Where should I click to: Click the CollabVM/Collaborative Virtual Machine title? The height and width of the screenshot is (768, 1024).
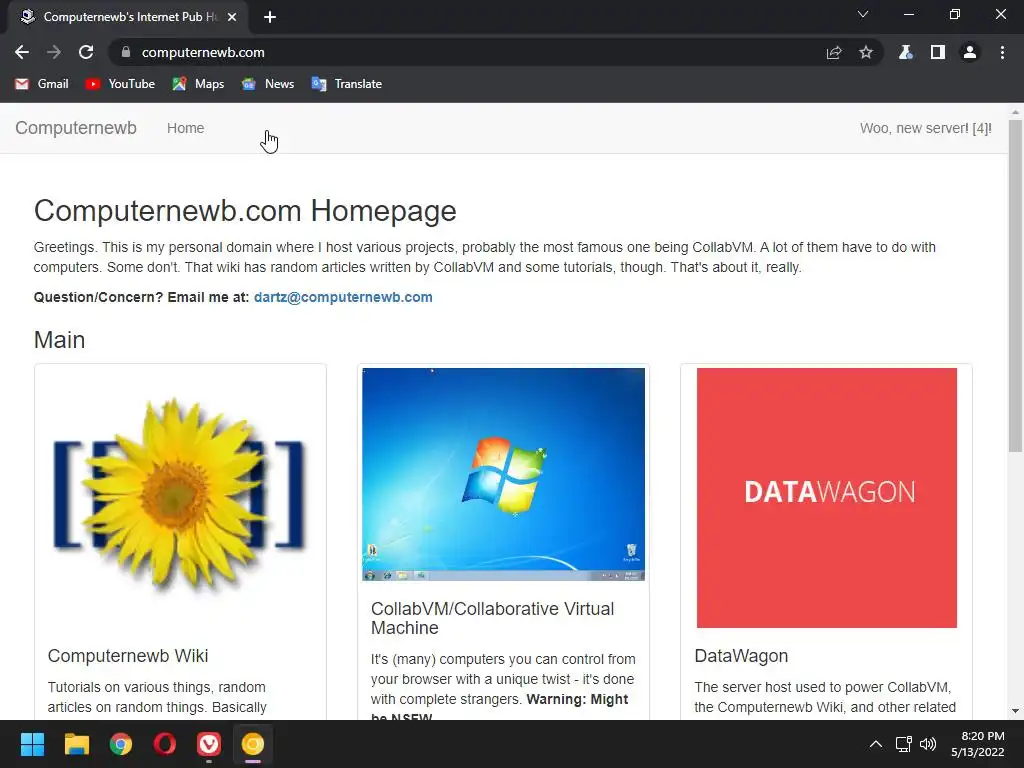492,618
